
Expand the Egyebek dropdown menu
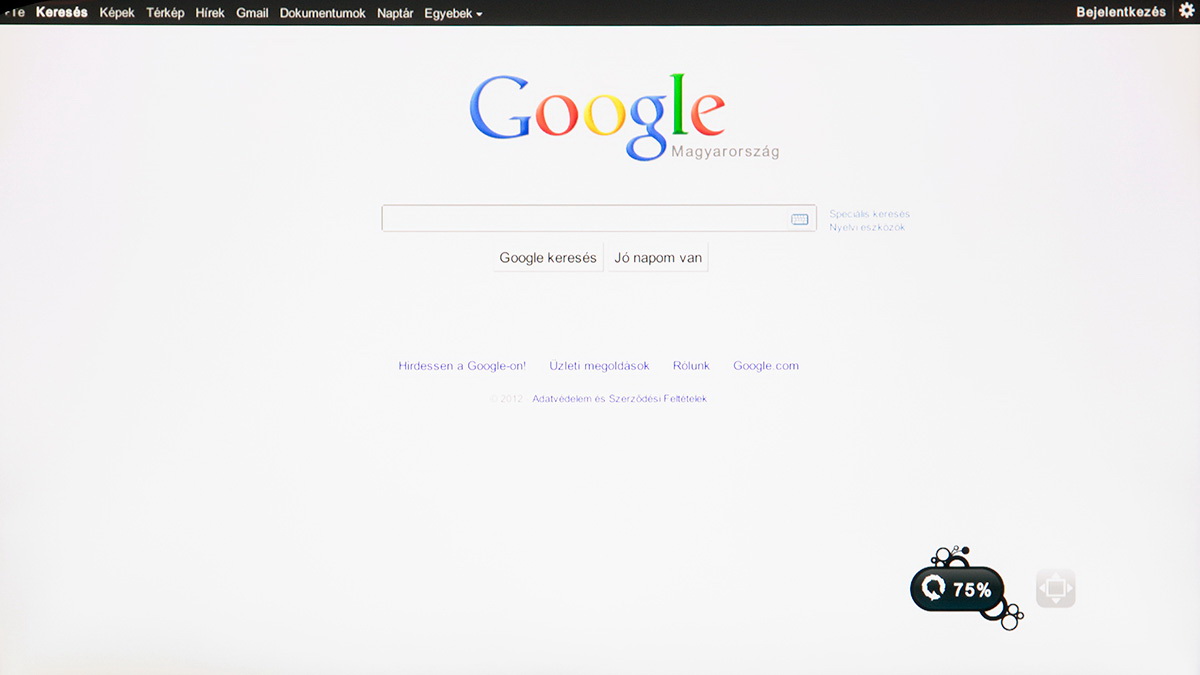click(x=453, y=13)
